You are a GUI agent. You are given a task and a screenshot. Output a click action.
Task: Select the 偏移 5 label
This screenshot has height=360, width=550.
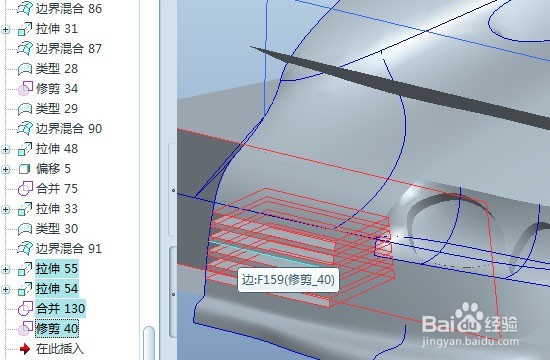click(53, 169)
